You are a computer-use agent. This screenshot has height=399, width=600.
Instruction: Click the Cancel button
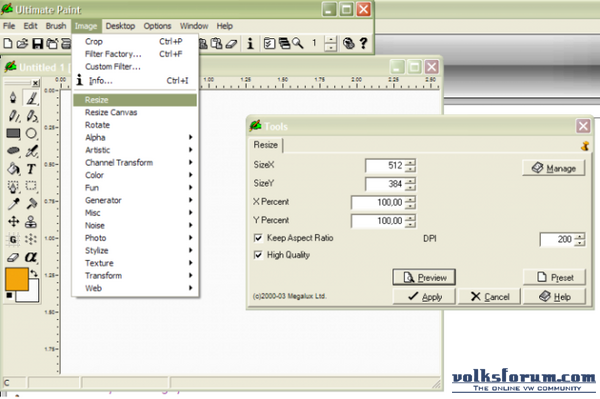coord(489,296)
